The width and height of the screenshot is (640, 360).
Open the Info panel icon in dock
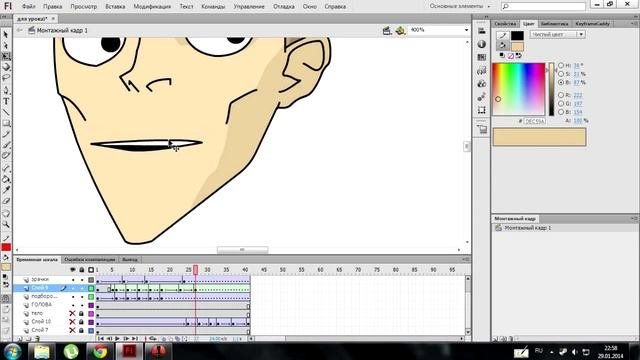coord(482,44)
